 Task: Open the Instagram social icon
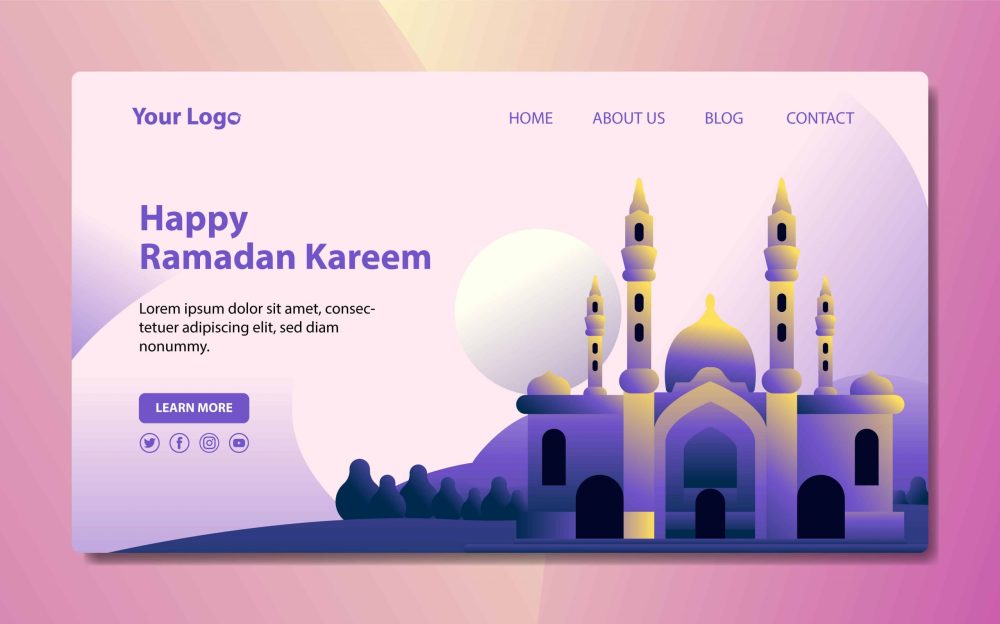209,443
